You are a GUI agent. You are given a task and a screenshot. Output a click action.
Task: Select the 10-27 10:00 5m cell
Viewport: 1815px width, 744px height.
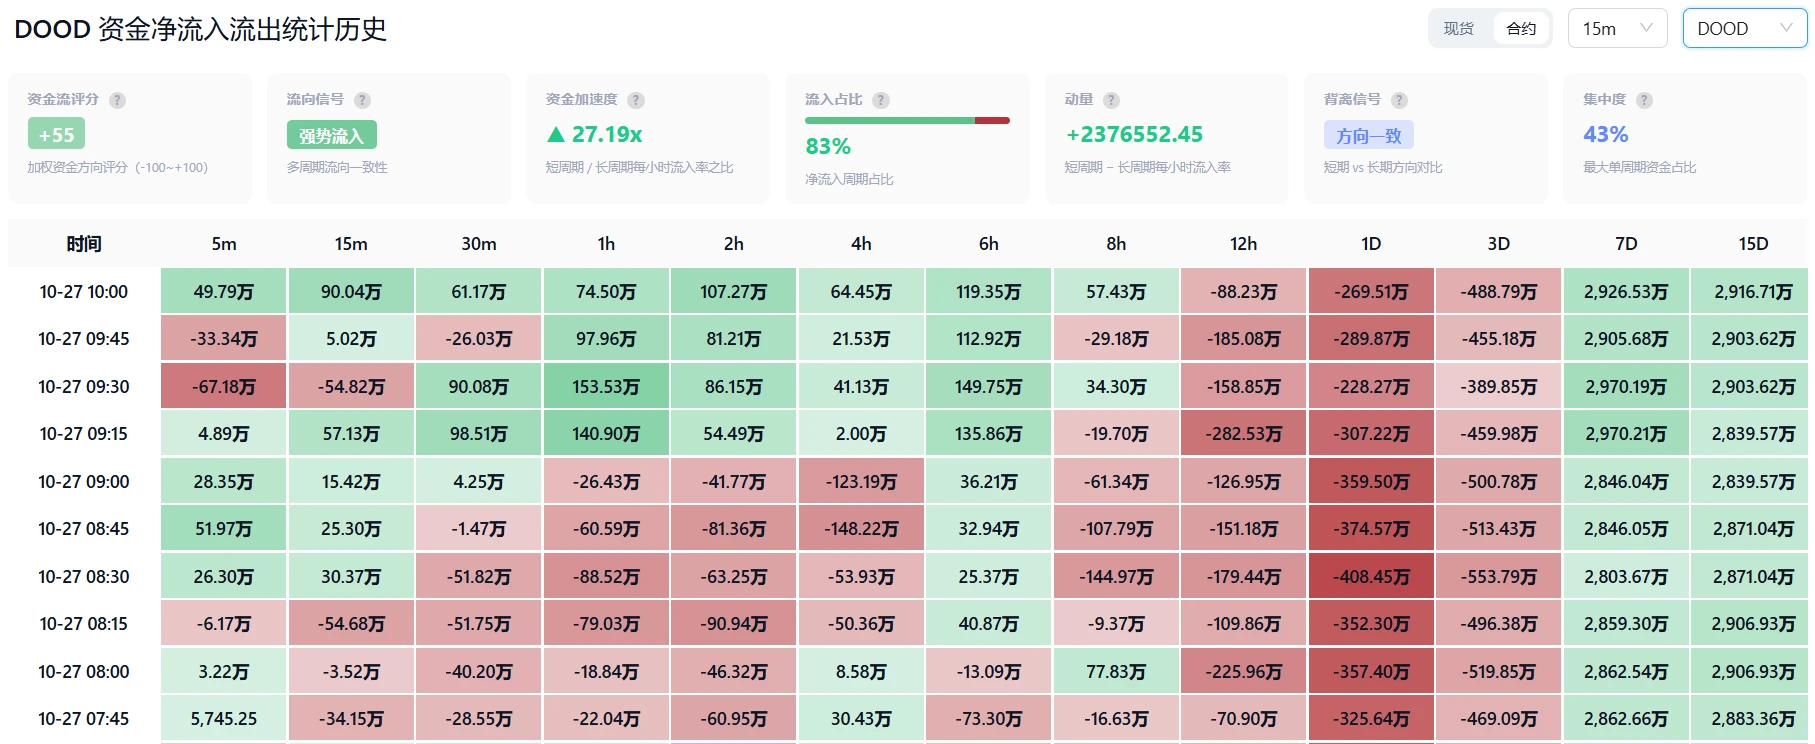223,291
